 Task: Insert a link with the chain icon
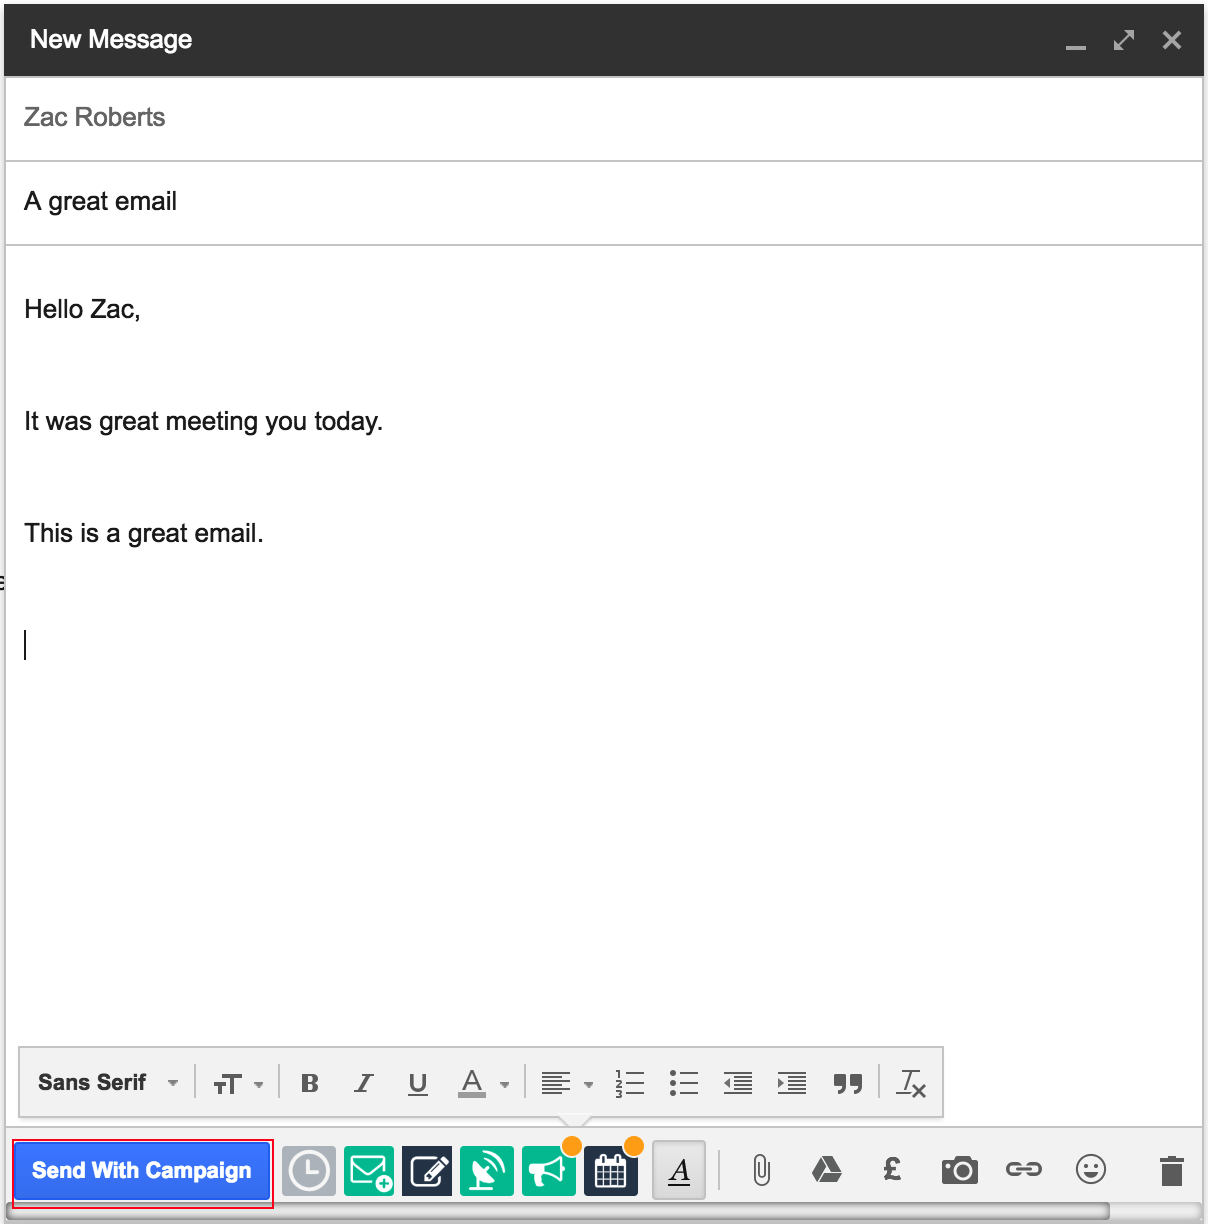[1024, 1169]
